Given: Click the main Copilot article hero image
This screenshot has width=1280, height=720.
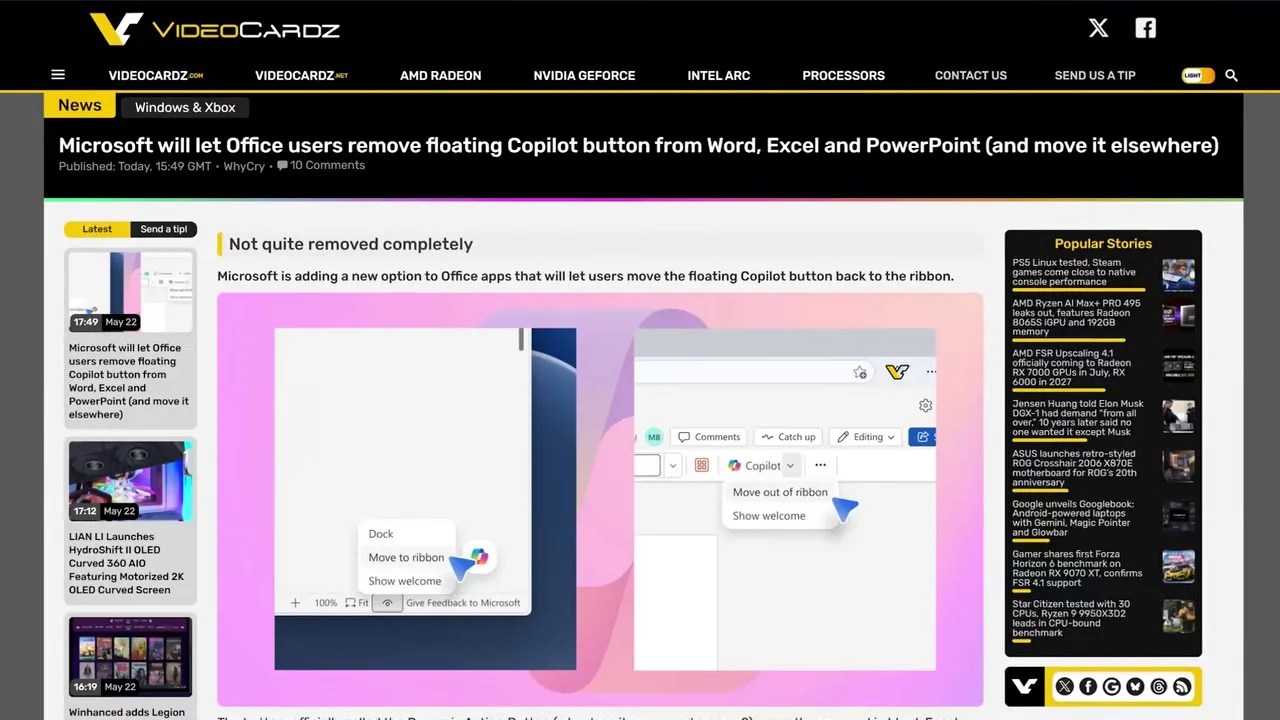Looking at the screenshot, I should tap(600, 500).
